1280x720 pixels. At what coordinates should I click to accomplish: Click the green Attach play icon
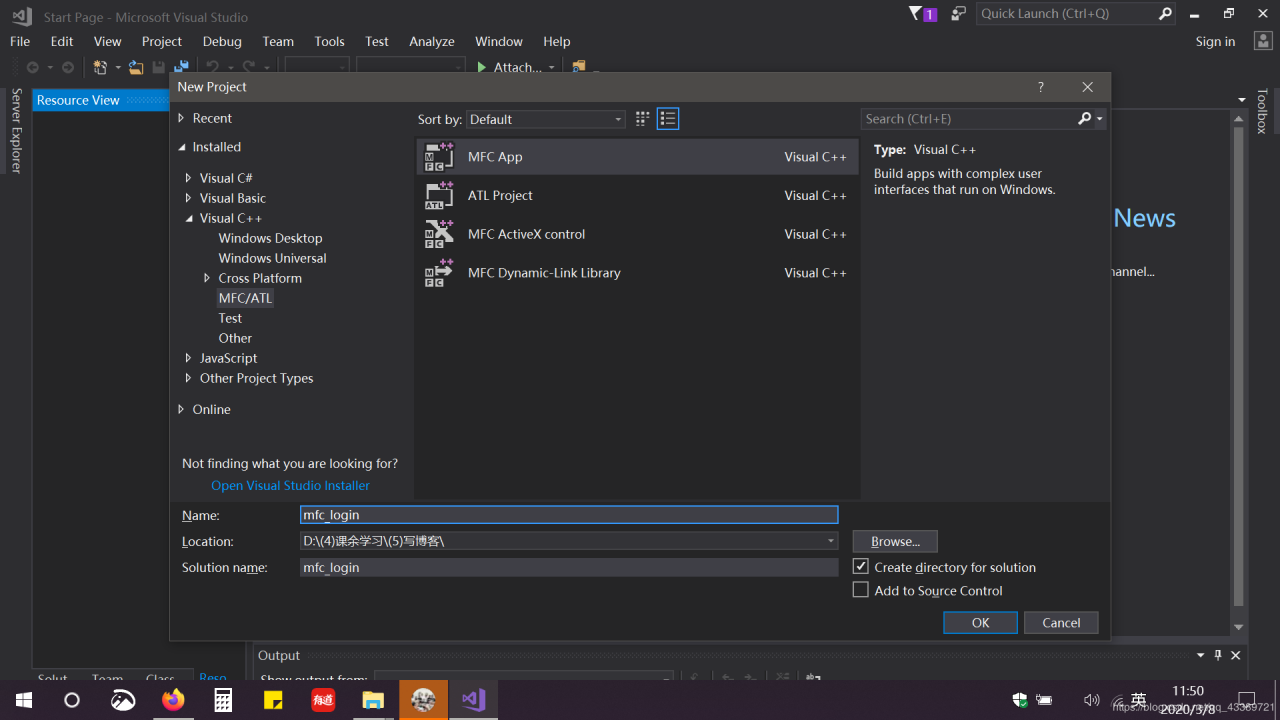[x=482, y=67]
